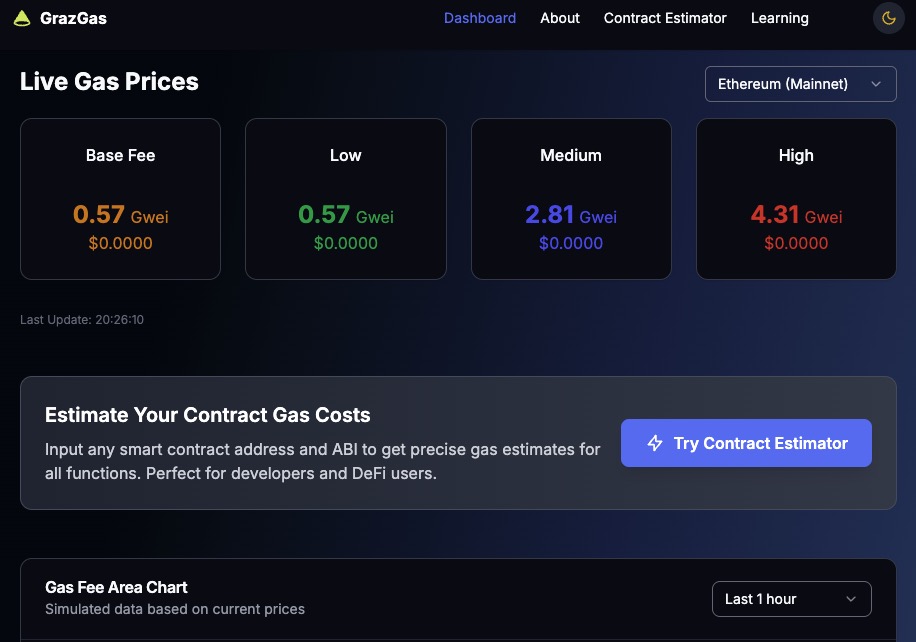
Task: Click the Gas Fee Area Chart title
Action: click(116, 587)
